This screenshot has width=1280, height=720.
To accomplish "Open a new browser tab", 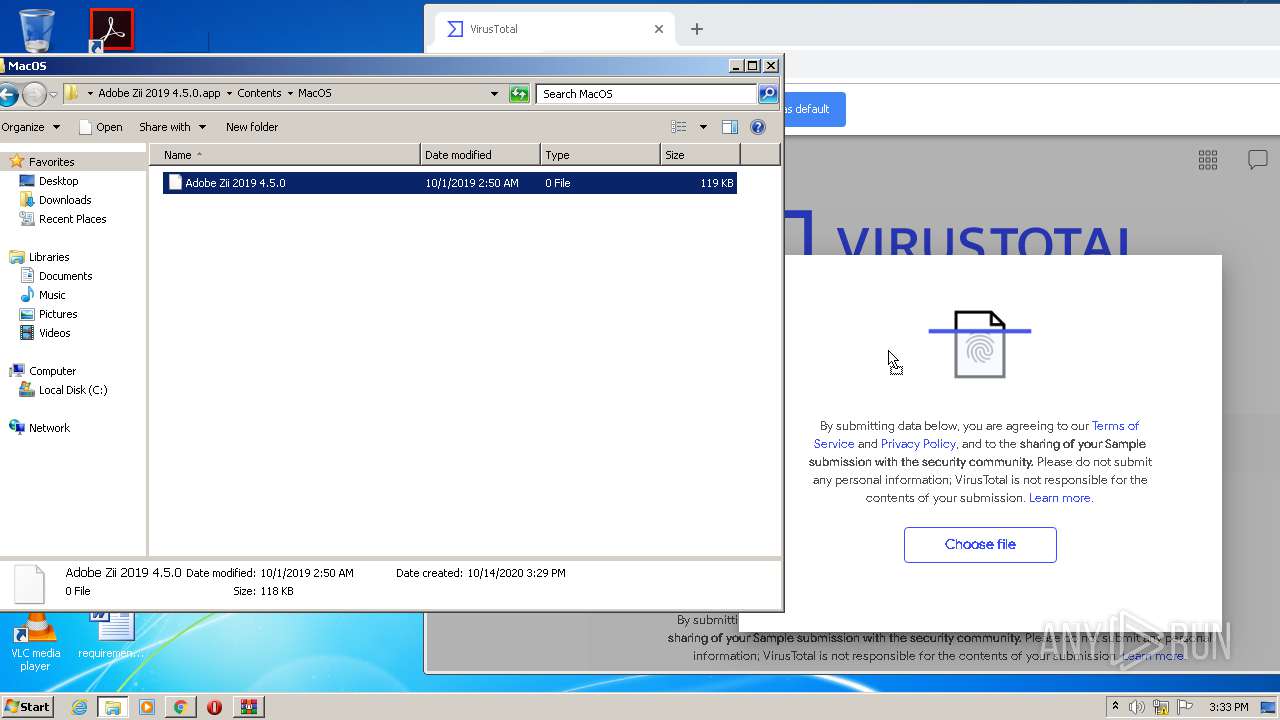I will coord(697,29).
